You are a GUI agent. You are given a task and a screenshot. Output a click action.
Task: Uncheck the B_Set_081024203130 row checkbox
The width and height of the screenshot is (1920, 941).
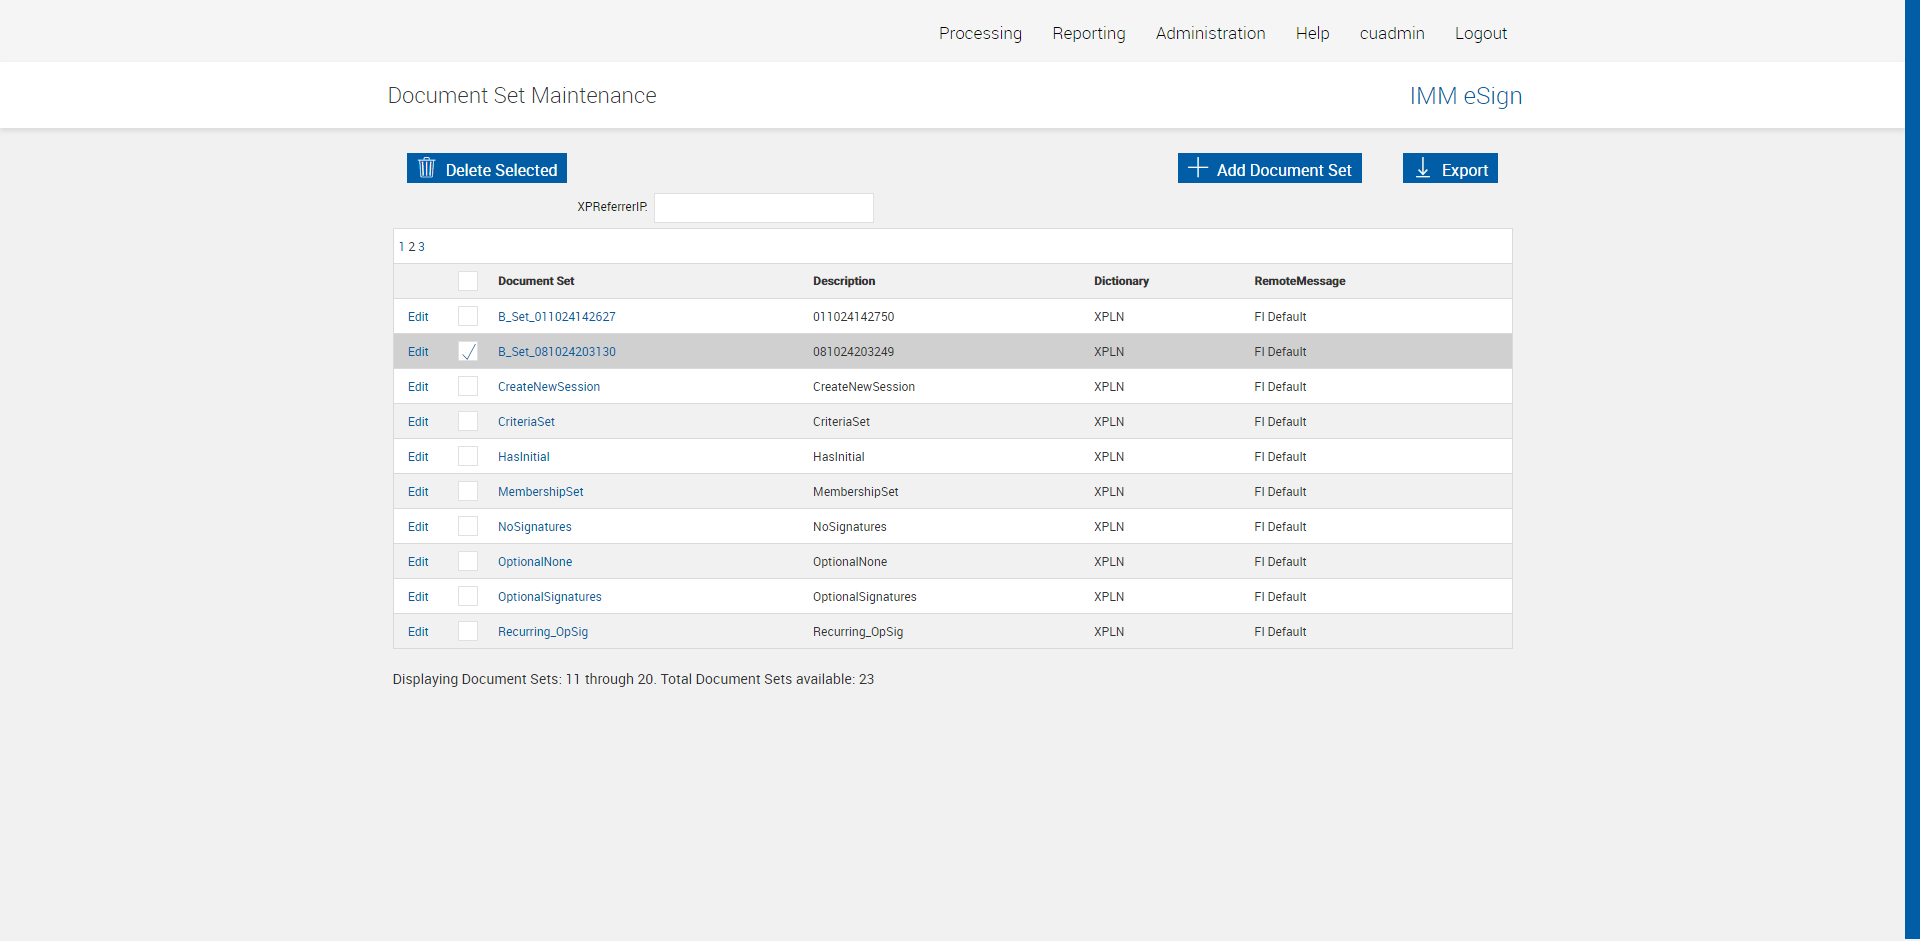(468, 352)
